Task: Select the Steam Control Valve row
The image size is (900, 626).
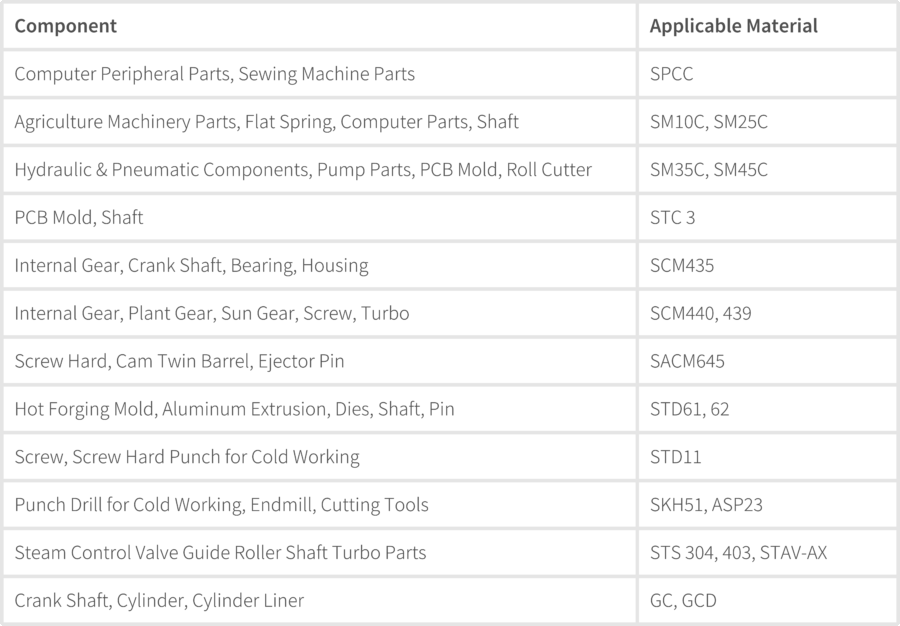Action: pos(450,553)
